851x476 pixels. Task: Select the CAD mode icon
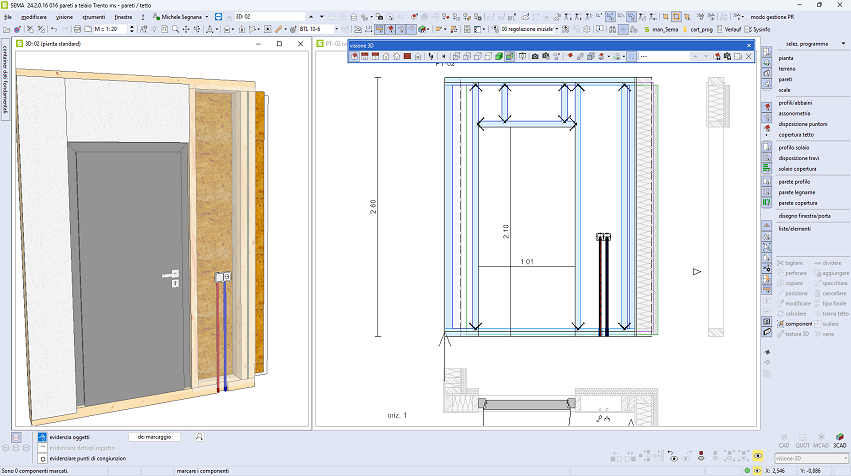coord(784,438)
